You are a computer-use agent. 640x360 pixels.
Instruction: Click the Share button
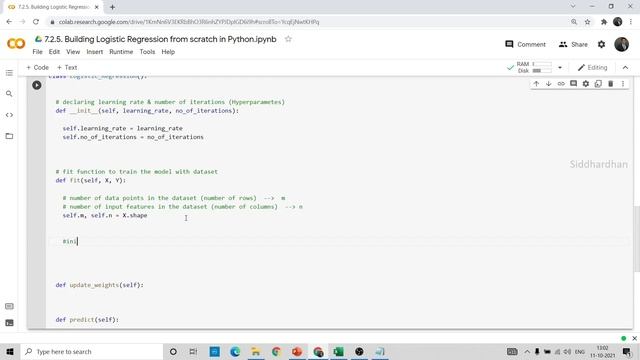point(573,44)
